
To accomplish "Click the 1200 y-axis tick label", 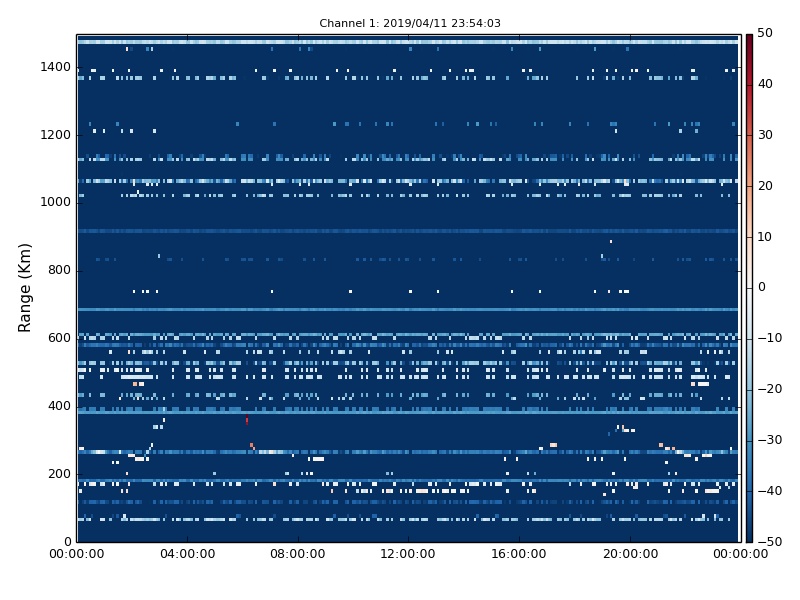I will pyautogui.click(x=56, y=135).
